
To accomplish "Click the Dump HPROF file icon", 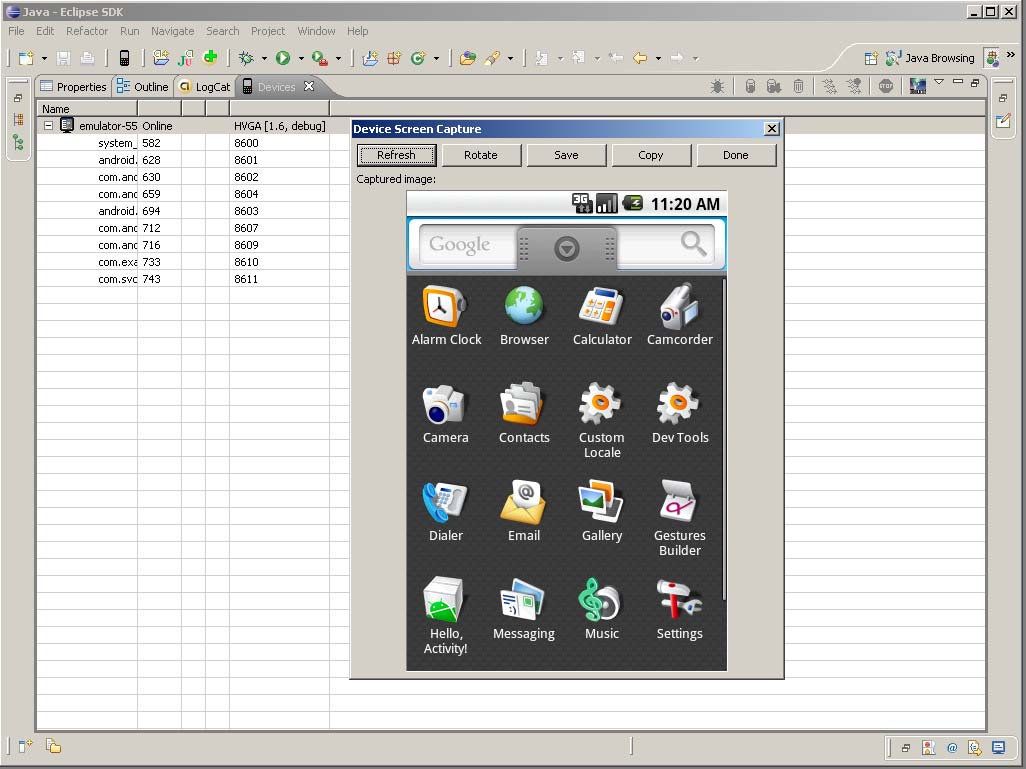I will click(x=773, y=86).
